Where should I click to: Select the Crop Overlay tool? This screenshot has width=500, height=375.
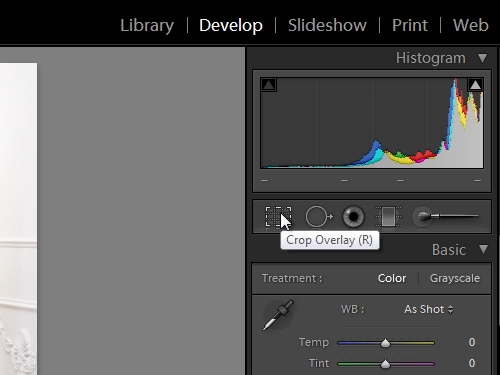(278, 217)
